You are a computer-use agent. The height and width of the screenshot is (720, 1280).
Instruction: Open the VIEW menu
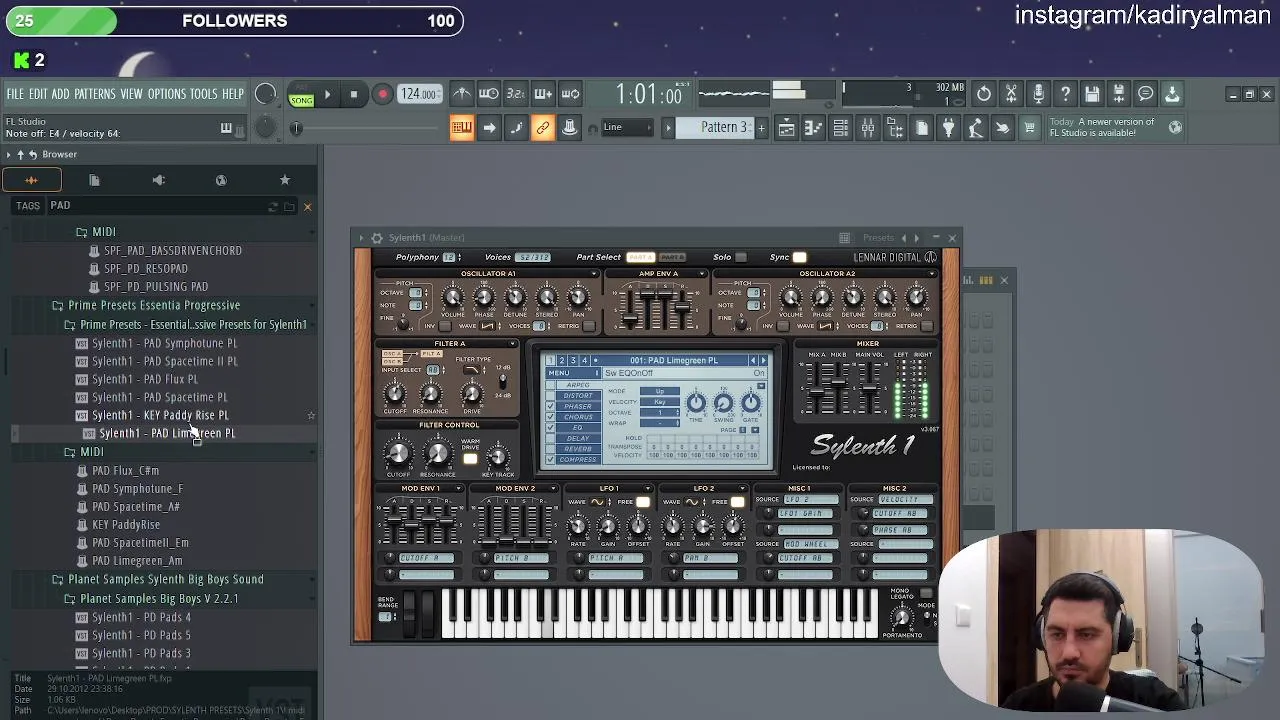131,94
